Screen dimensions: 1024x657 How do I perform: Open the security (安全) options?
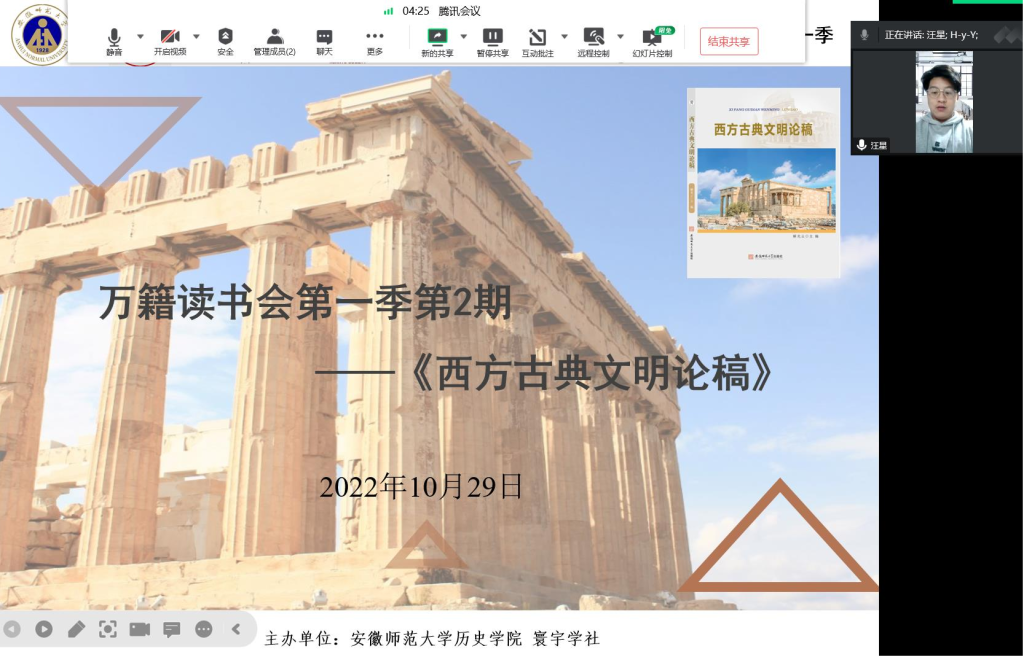225,41
